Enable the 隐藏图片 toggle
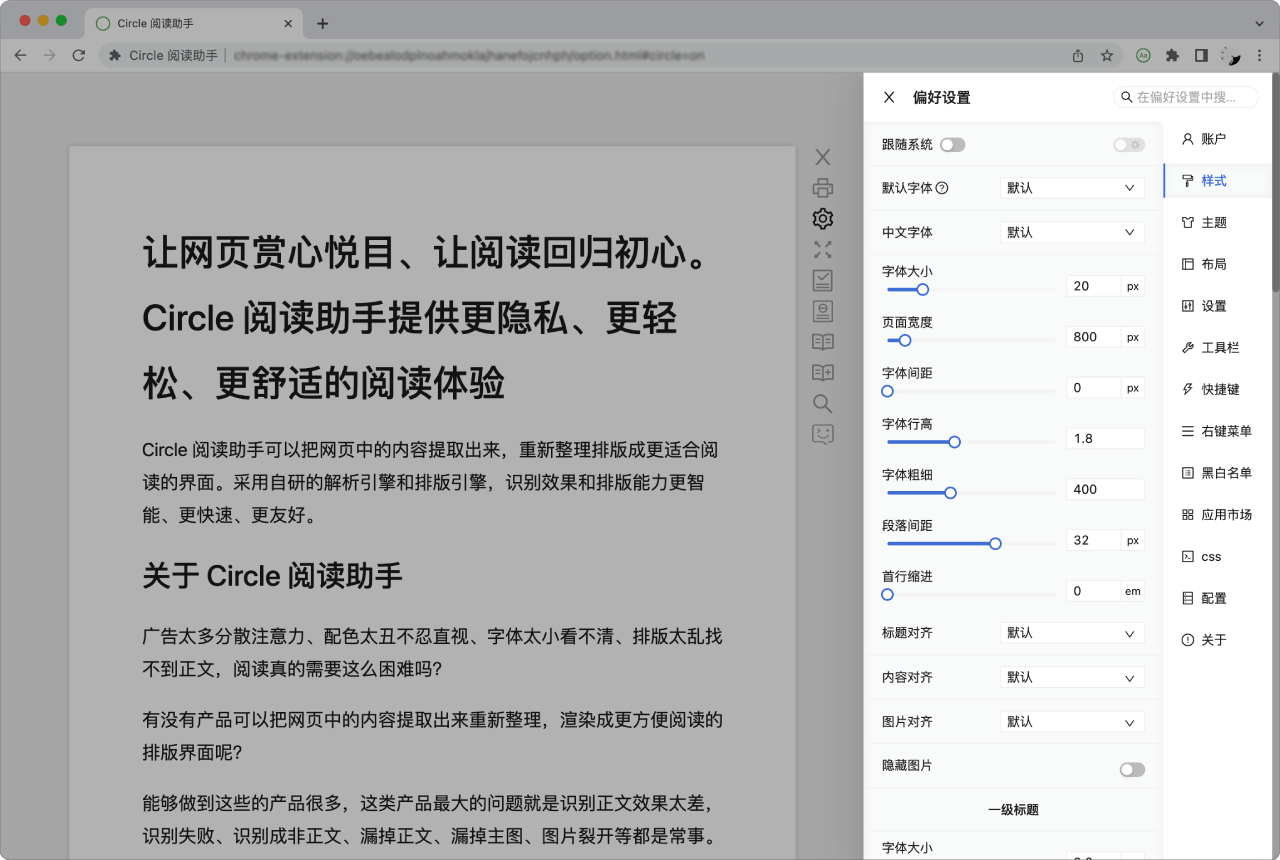The width and height of the screenshot is (1280, 860). (x=1131, y=769)
